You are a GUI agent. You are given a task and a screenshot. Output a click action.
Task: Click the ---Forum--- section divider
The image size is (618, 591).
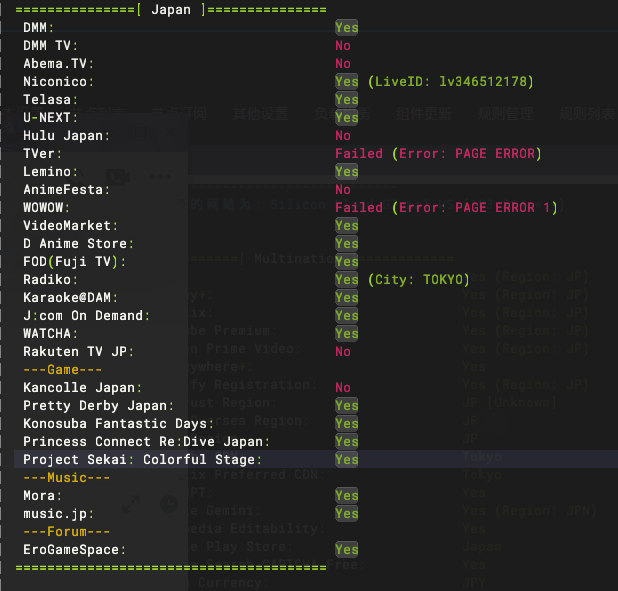click(x=66, y=531)
